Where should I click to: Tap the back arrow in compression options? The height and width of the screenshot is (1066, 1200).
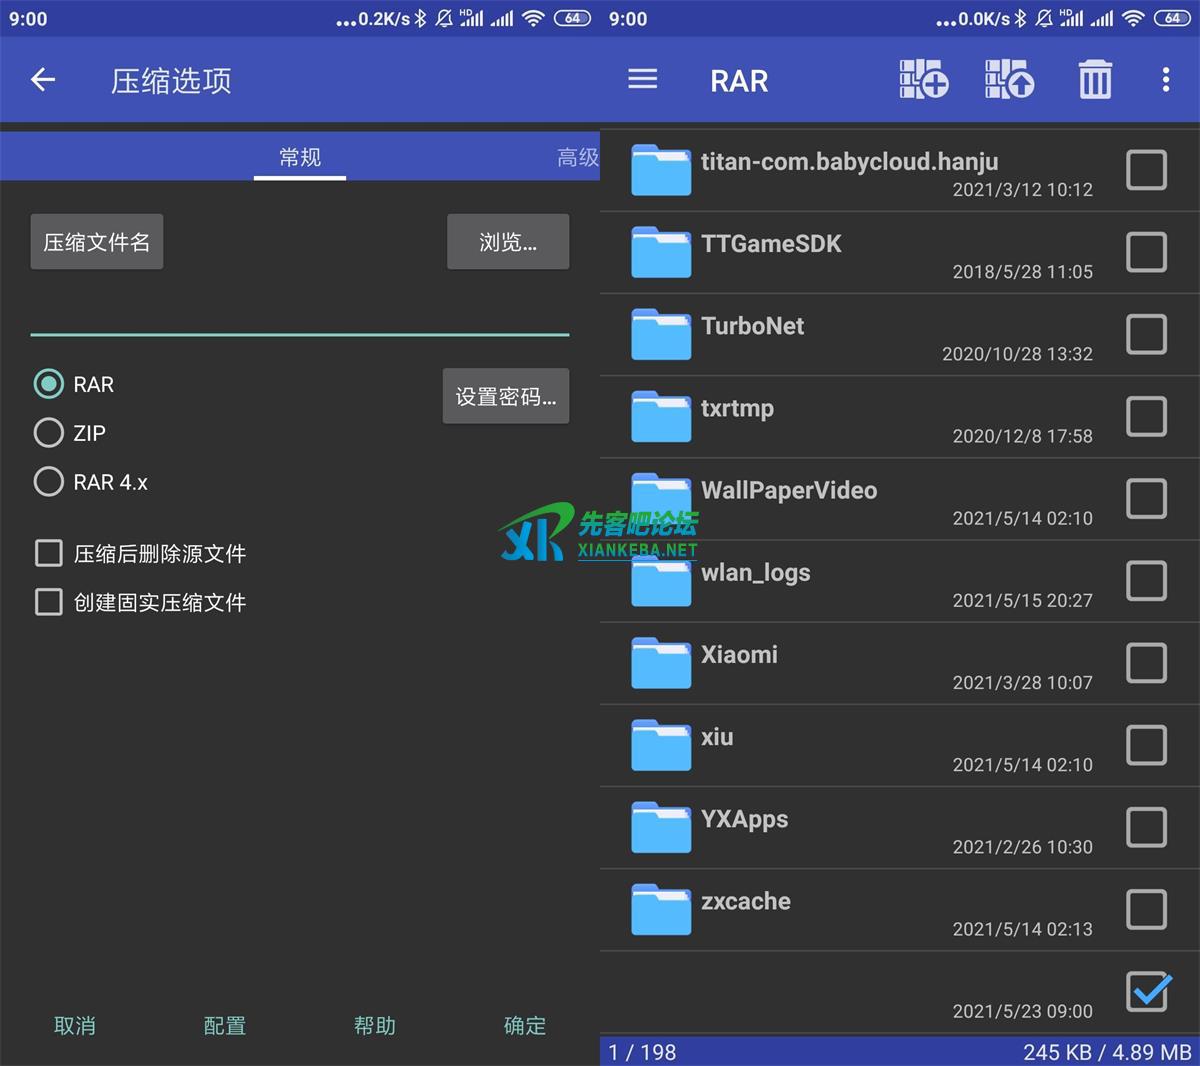[43, 80]
